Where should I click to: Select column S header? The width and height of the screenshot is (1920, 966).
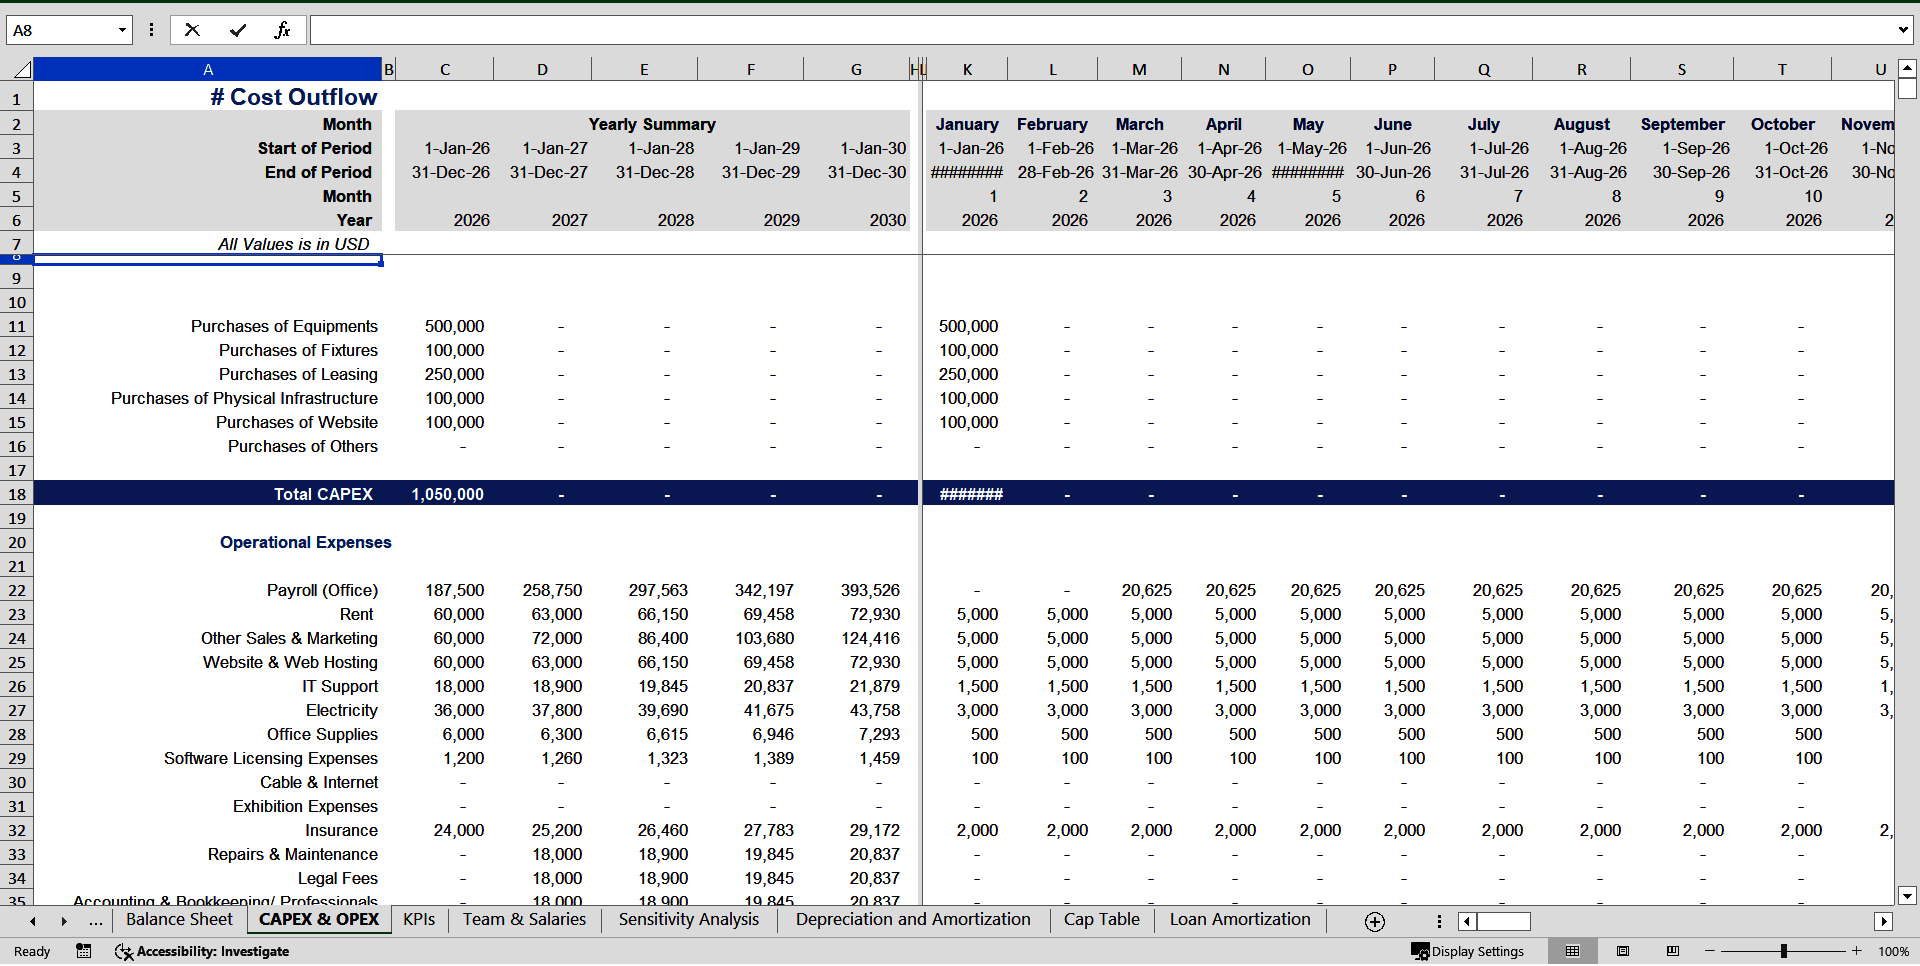click(1682, 69)
